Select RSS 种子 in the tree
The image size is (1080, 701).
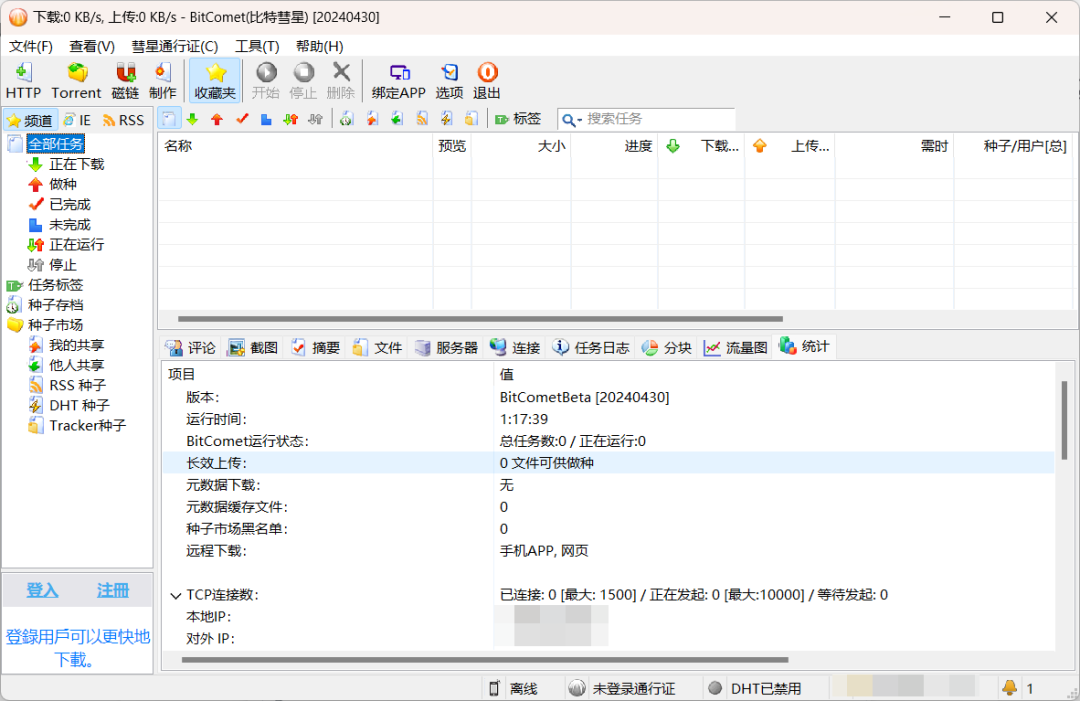coord(77,385)
